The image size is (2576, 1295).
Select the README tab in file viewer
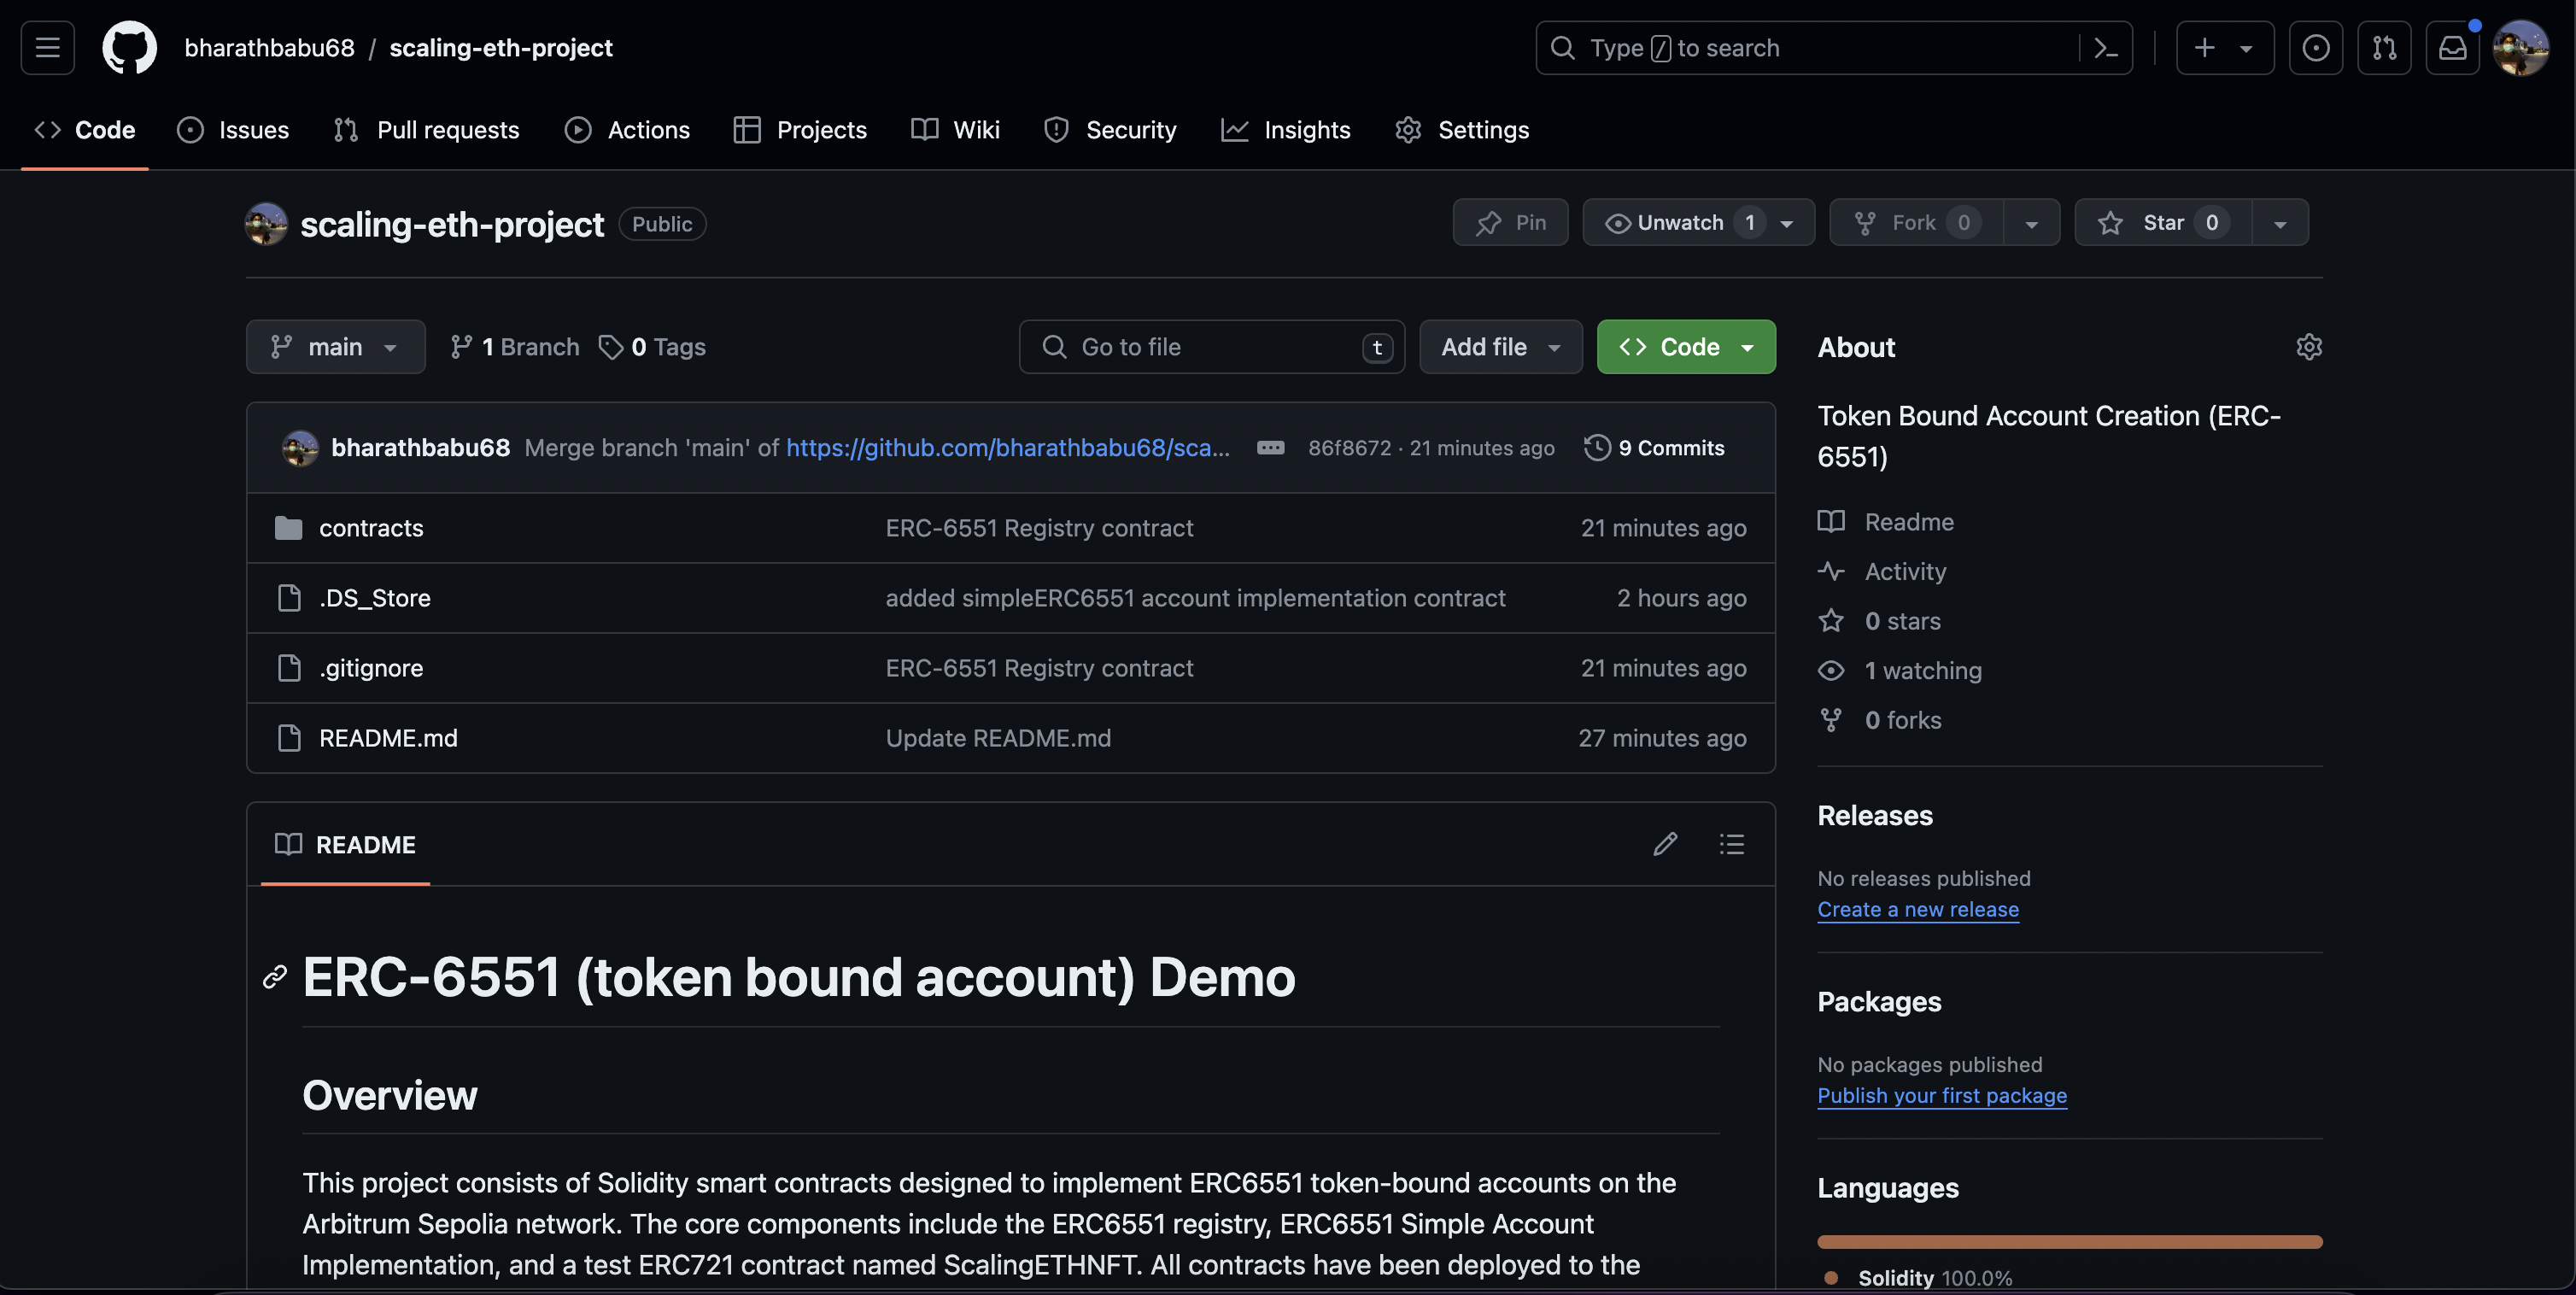[345, 844]
